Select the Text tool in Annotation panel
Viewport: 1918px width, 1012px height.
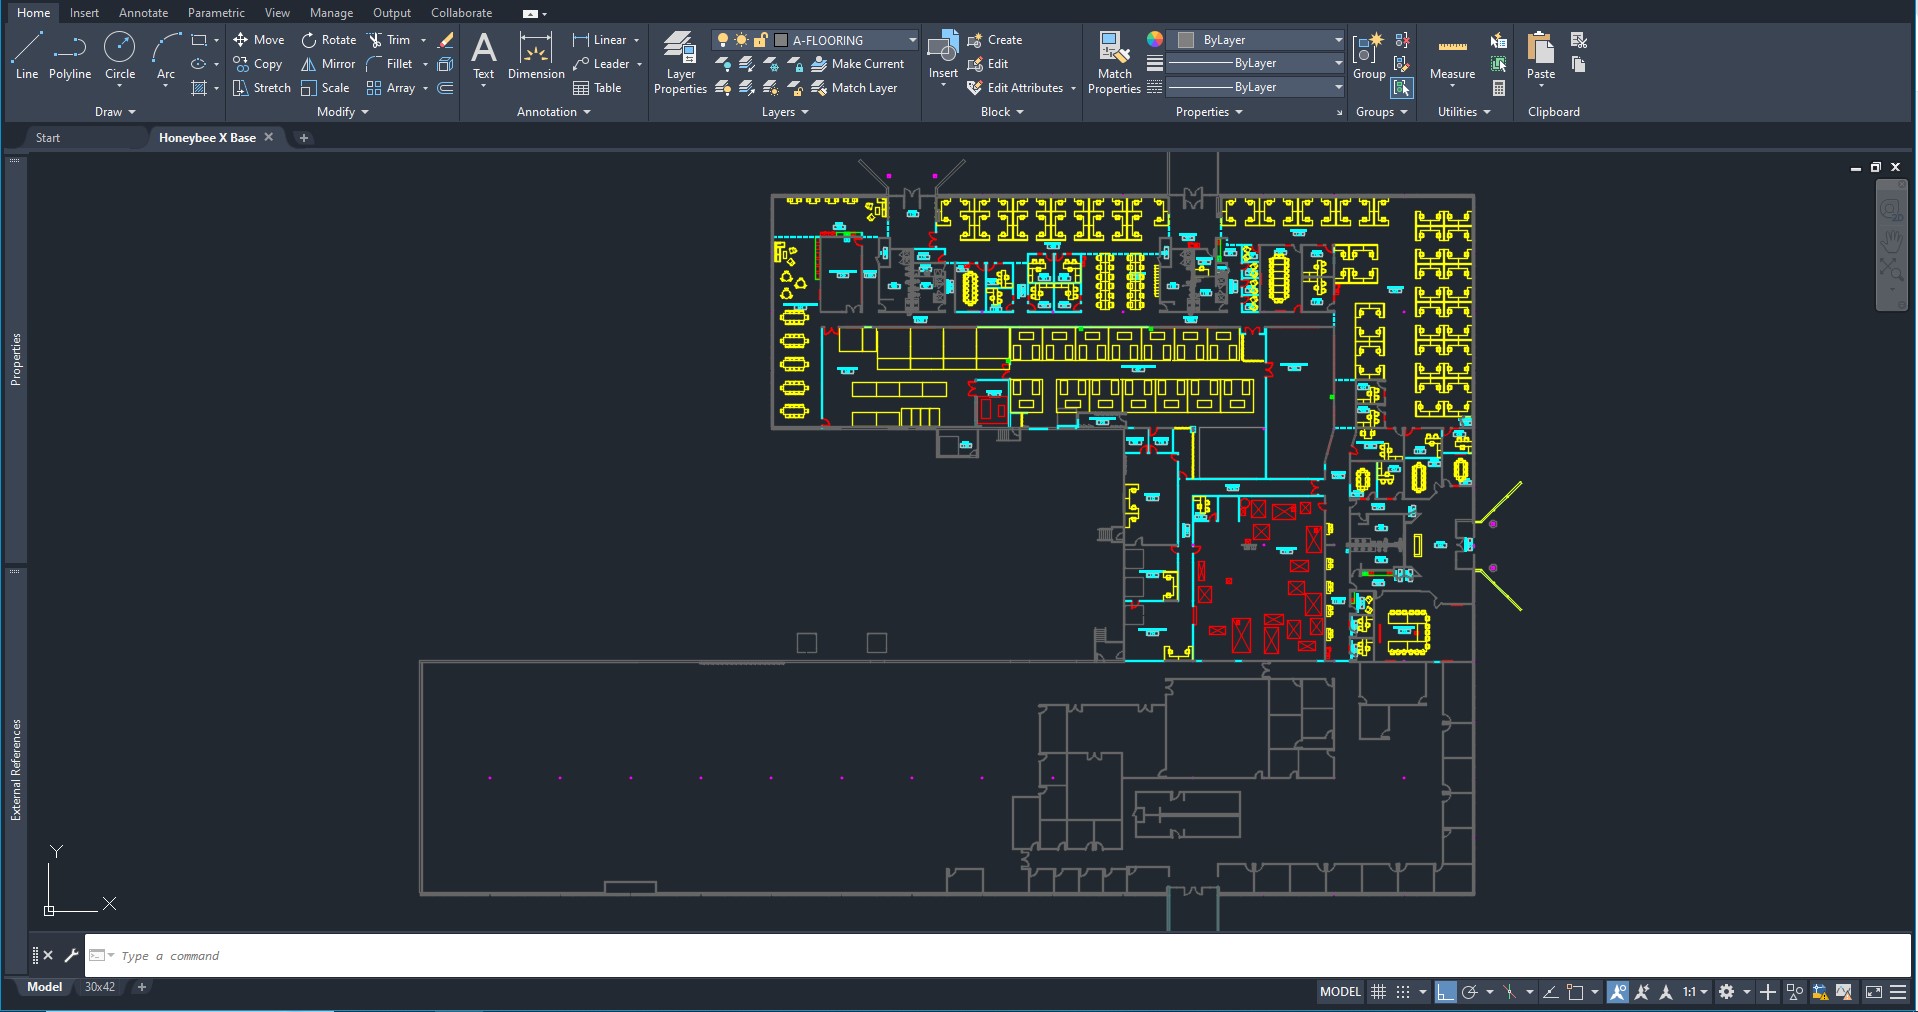click(x=484, y=55)
